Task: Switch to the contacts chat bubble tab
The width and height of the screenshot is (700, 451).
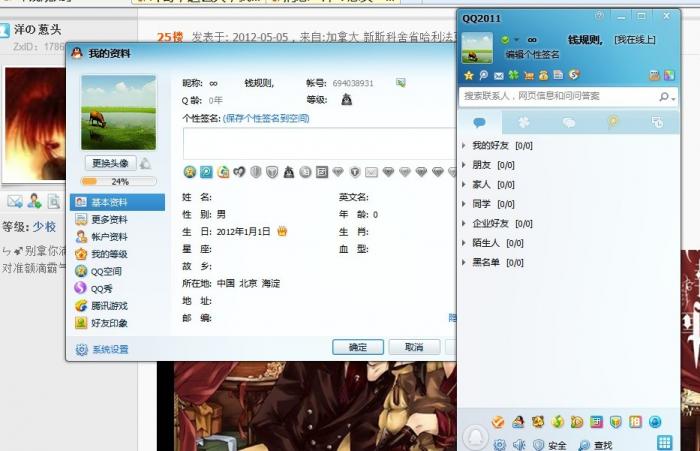Action: pos(480,122)
